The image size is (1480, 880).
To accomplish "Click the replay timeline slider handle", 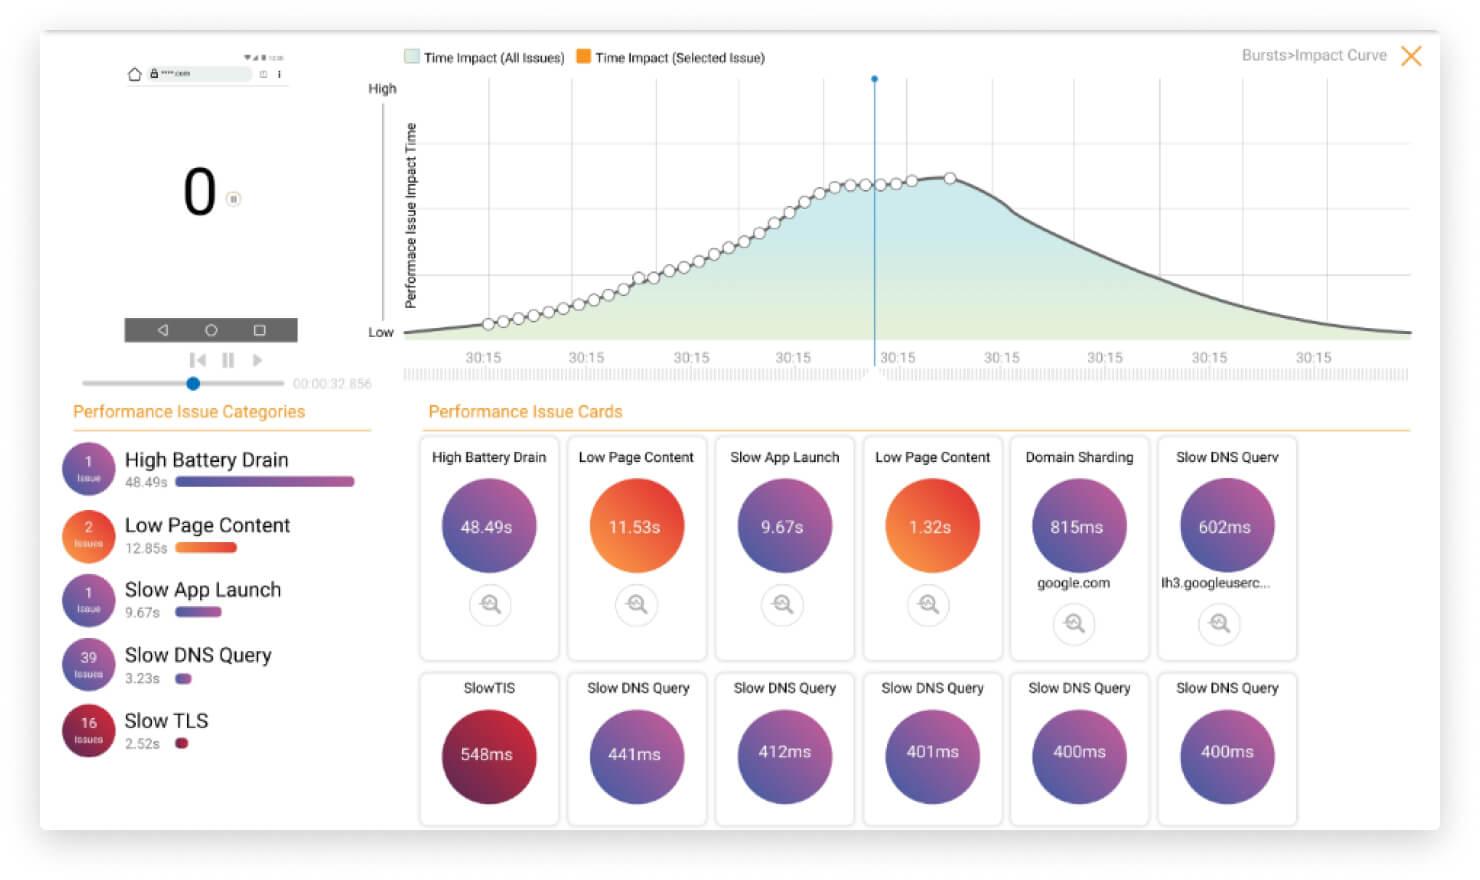I will click(x=194, y=383).
